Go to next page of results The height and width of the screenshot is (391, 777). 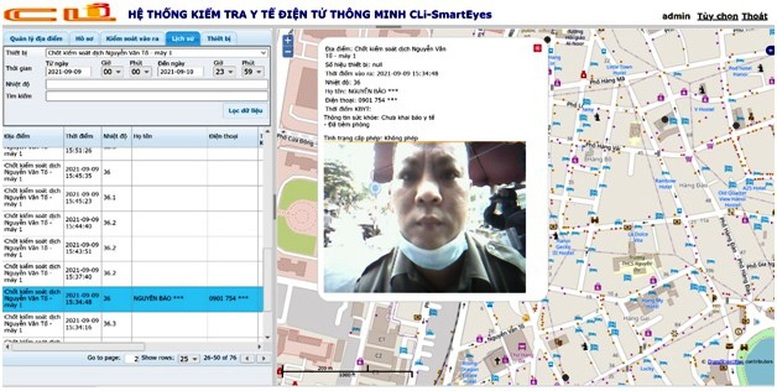click(x=264, y=358)
